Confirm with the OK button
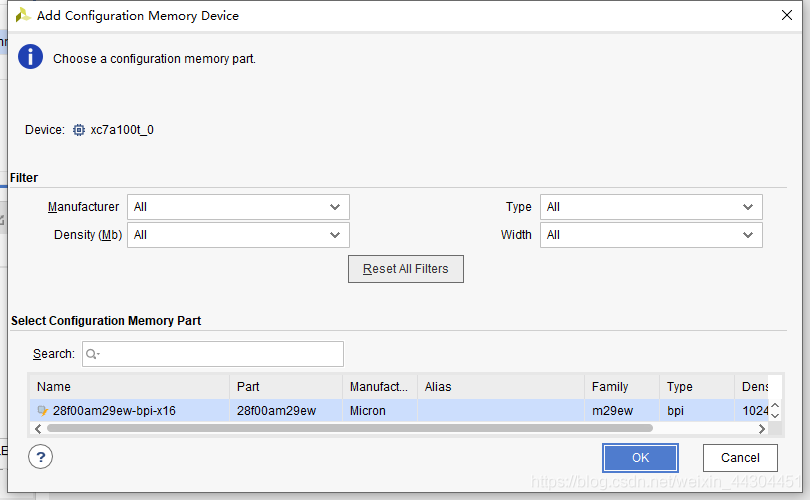This screenshot has height=500, width=810. click(x=640, y=458)
